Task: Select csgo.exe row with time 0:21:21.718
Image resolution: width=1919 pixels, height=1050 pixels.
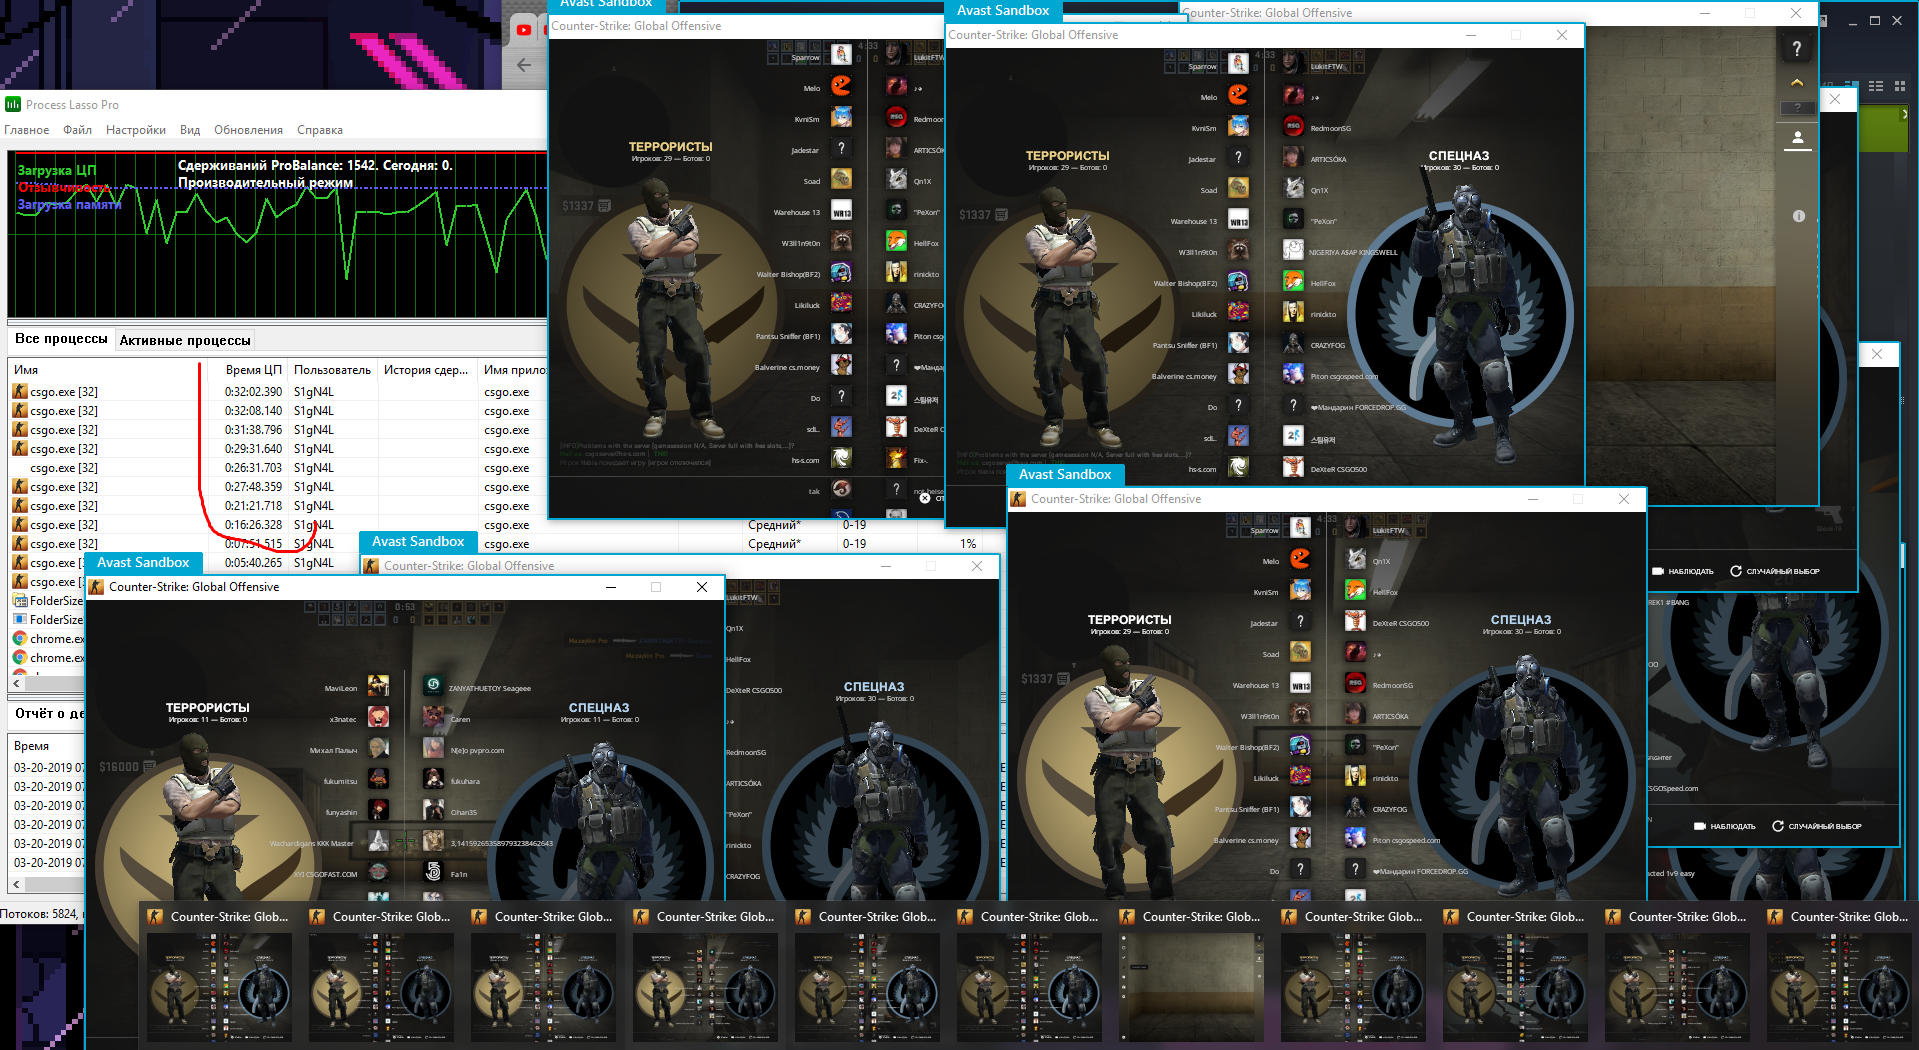Action: pos(278,506)
